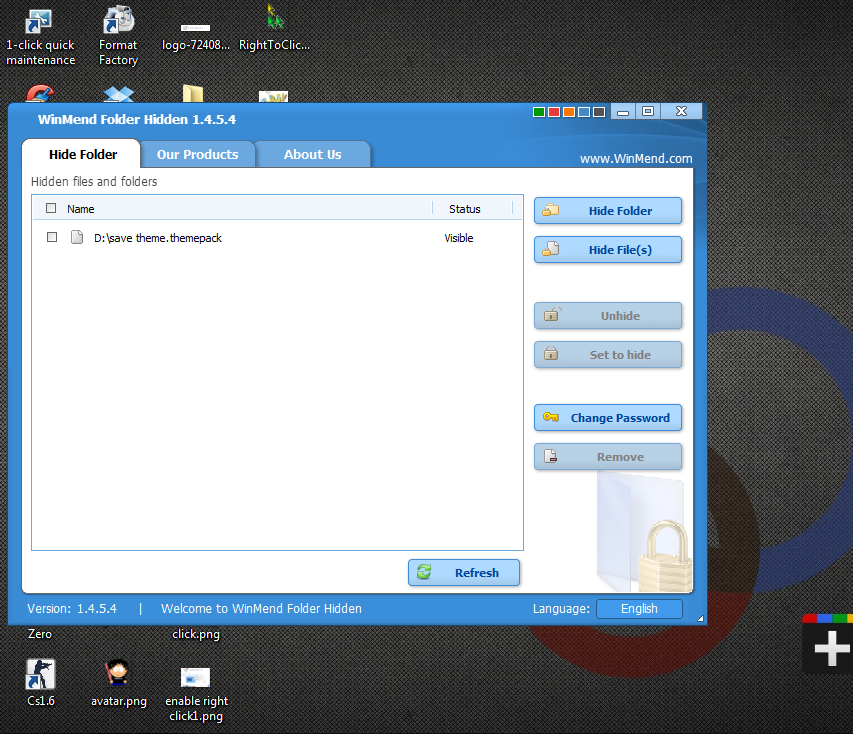
Task: Launch Cs1.6 from the desktop
Action: 40,673
